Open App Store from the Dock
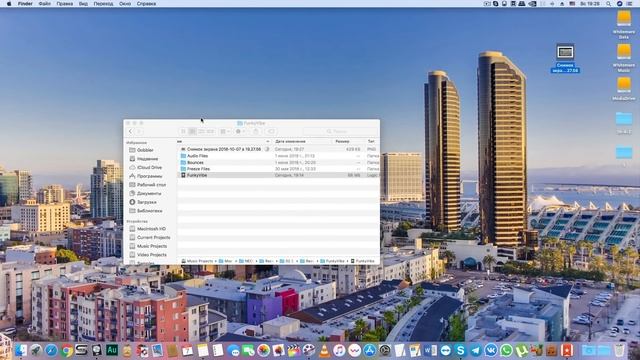Image resolution: width=640 pixels, height=360 pixels. click(370, 350)
